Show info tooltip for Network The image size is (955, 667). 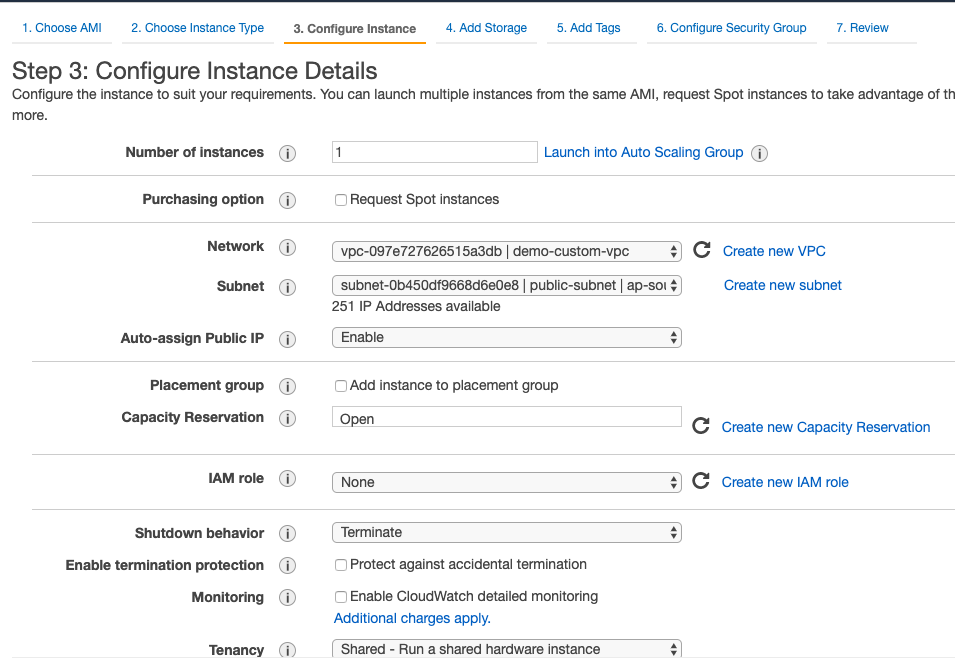coord(287,247)
